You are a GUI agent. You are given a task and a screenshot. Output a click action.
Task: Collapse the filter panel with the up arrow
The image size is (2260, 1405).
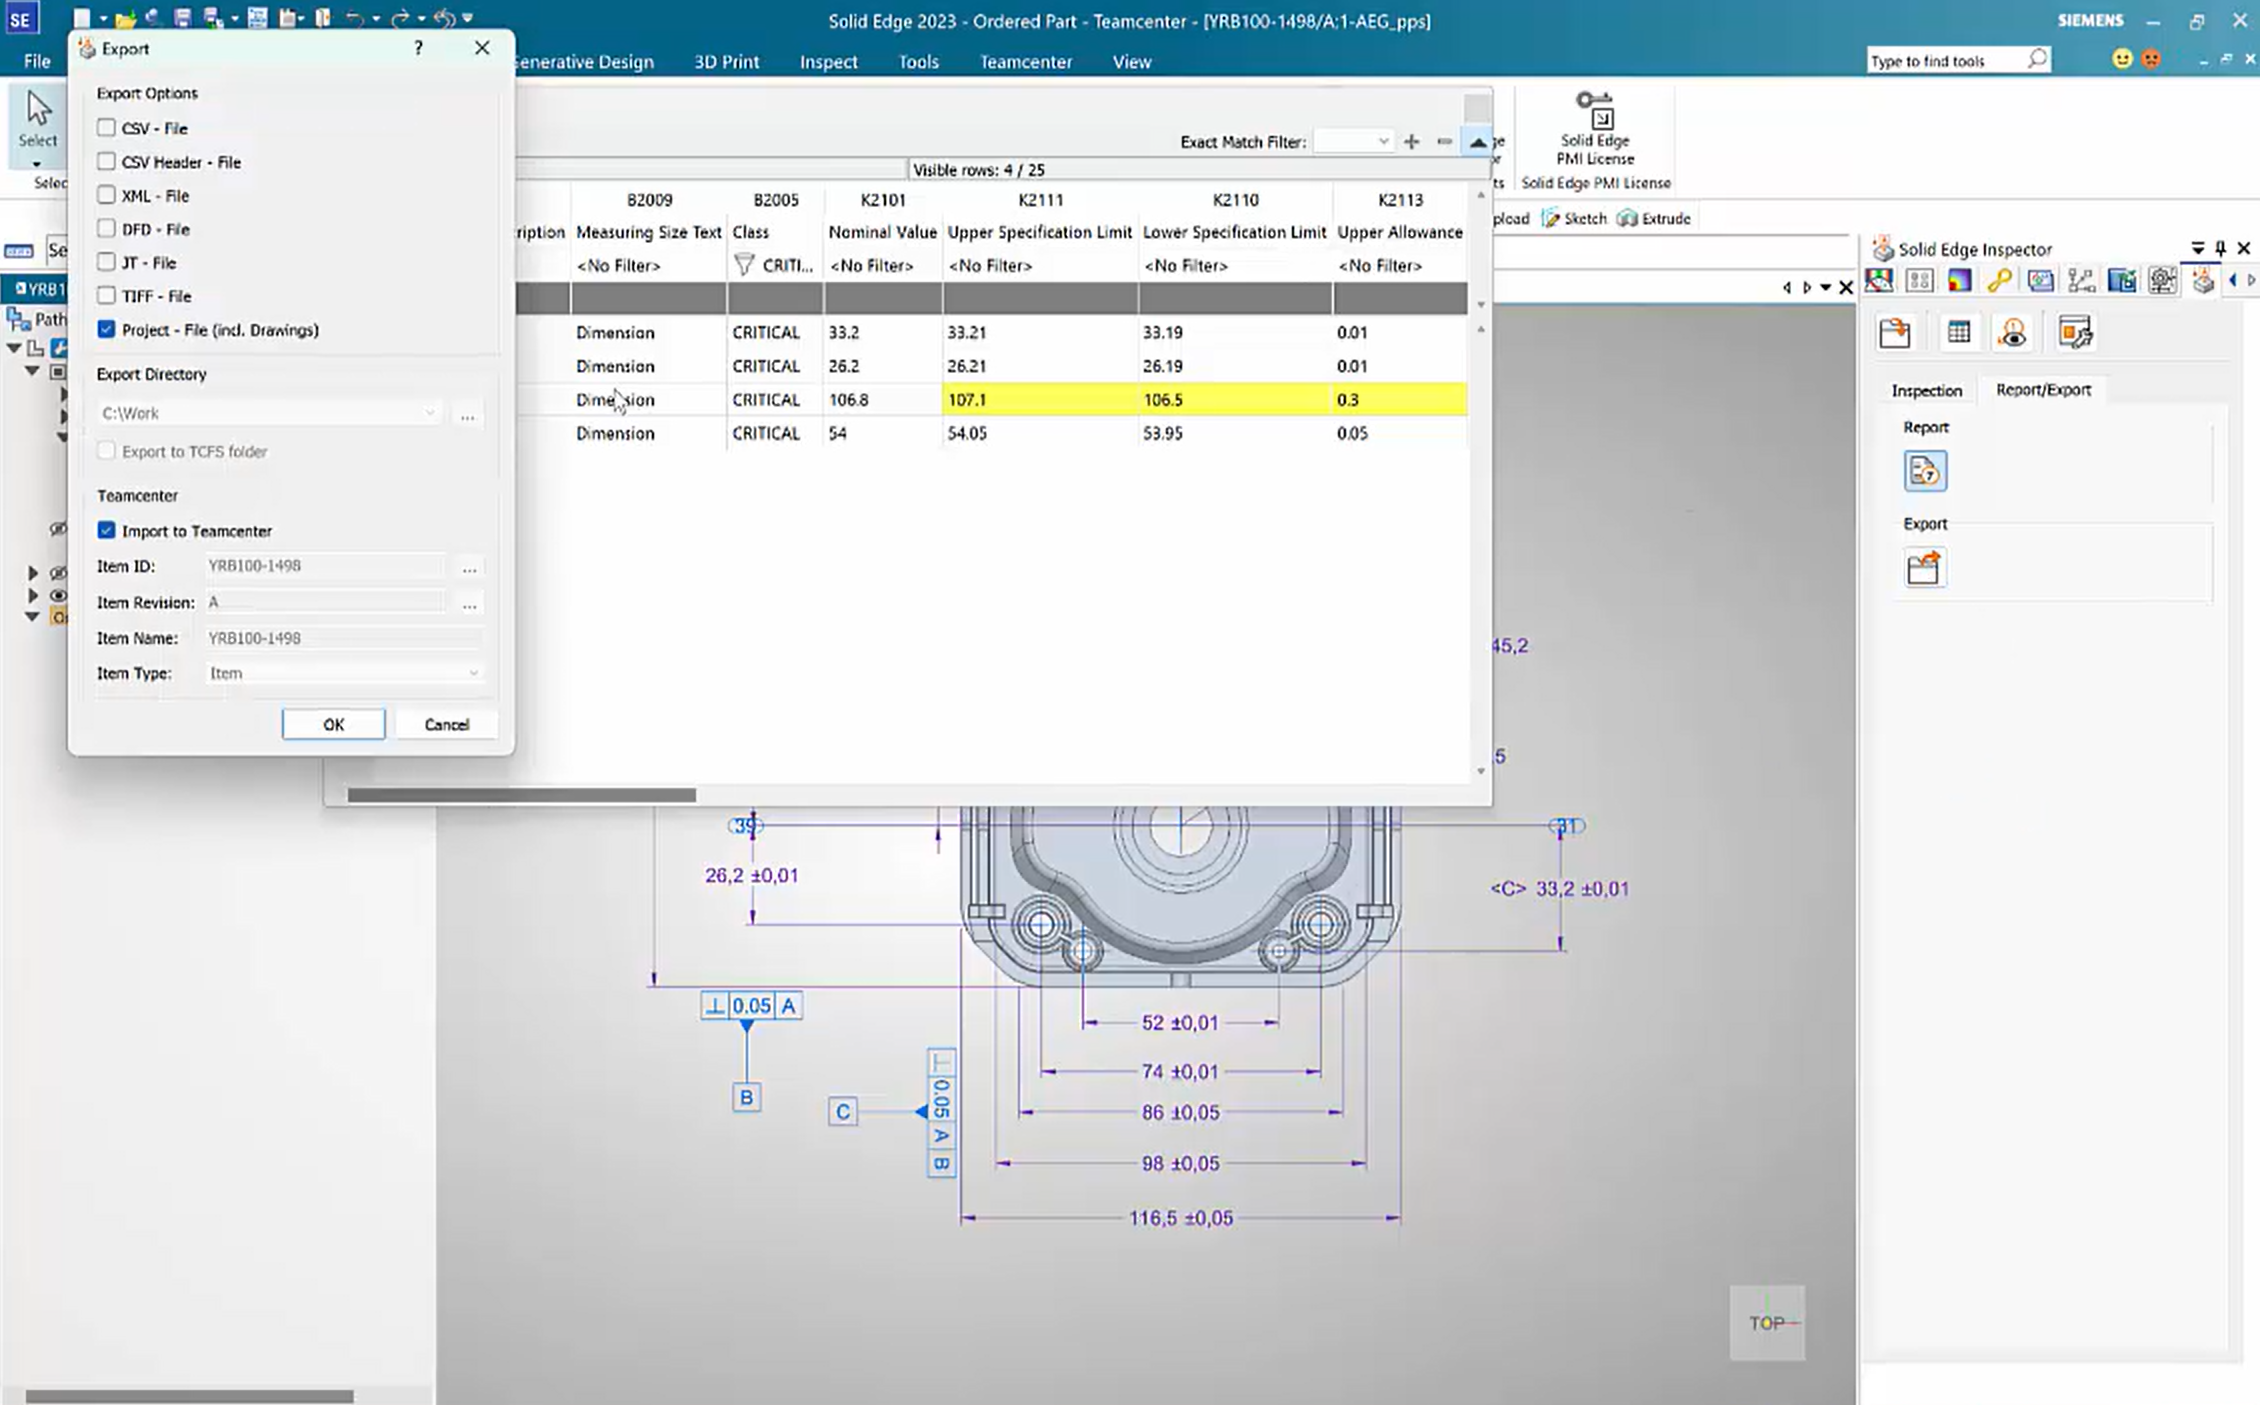click(1477, 142)
